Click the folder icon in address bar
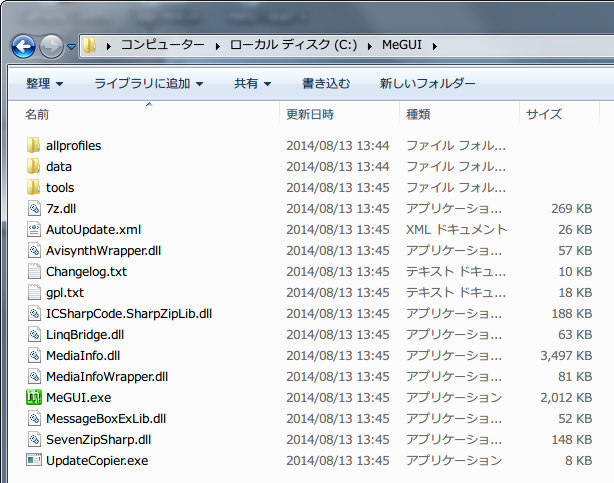 pos(90,45)
